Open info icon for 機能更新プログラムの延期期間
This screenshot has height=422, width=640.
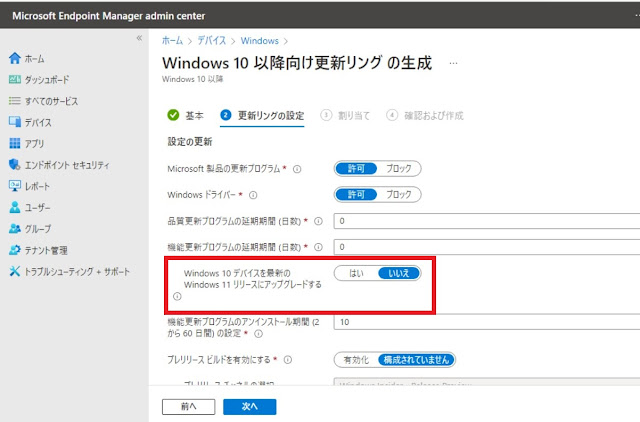coord(318,247)
